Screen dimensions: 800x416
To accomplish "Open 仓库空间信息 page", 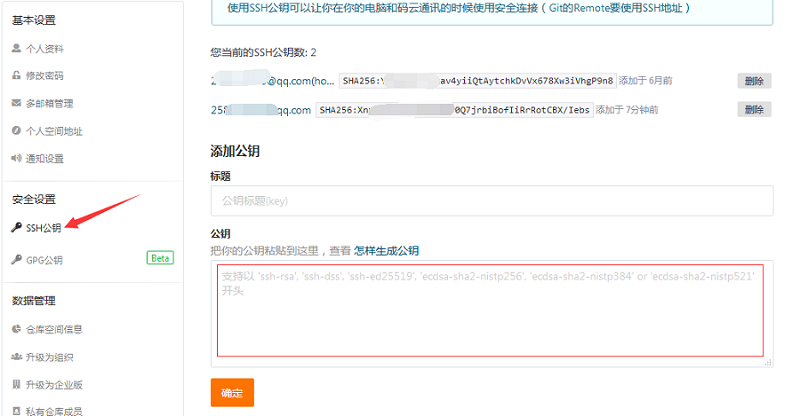I will (x=54, y=329).
